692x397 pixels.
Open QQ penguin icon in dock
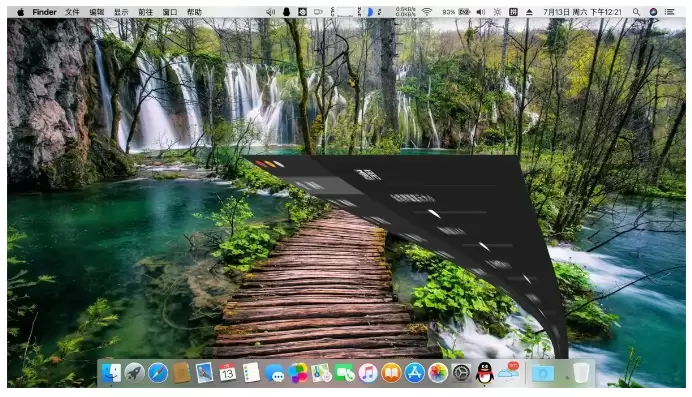(x=485, y=373)
